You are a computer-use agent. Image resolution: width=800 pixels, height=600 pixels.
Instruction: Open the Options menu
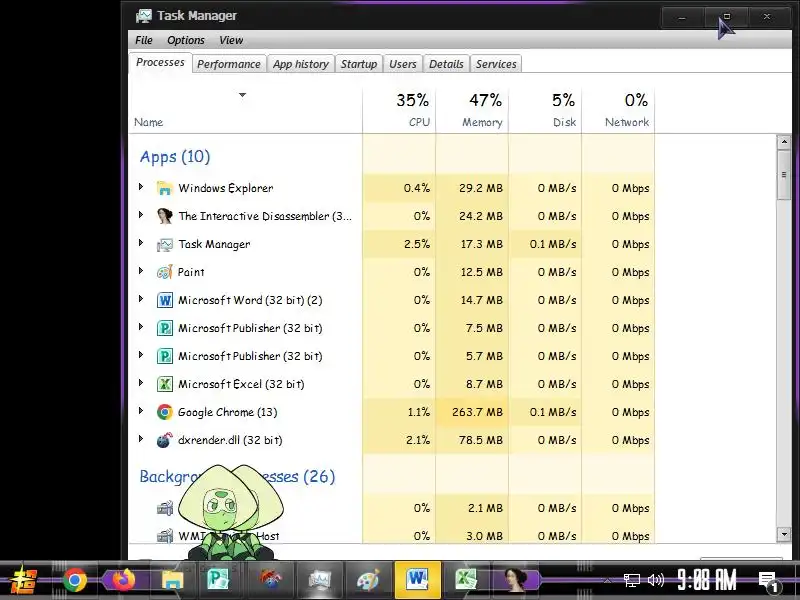pos(186,40)
